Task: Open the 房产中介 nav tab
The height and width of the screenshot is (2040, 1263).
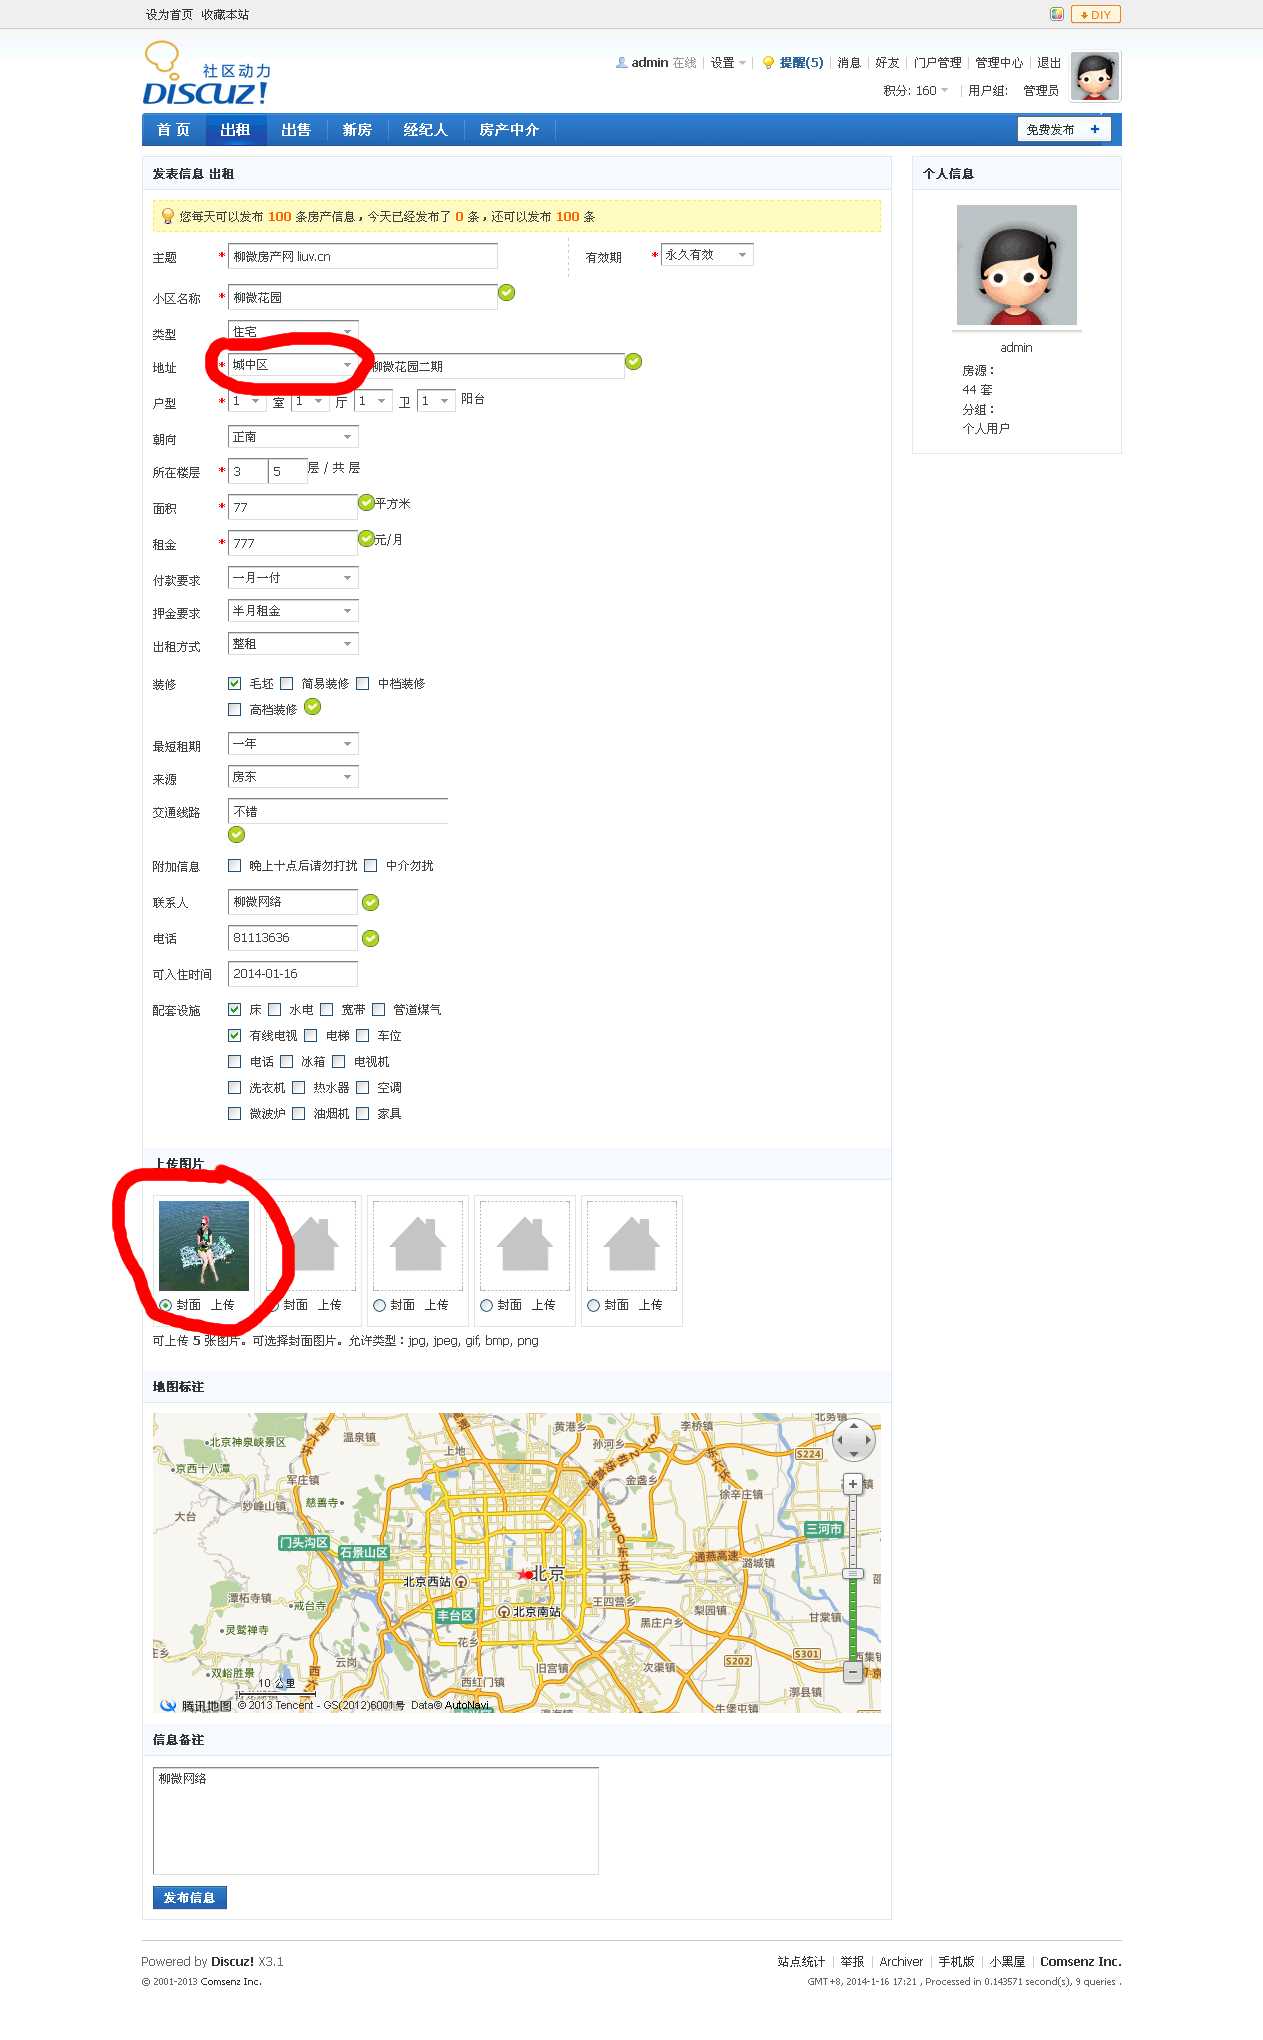Action: coord(509,130)
